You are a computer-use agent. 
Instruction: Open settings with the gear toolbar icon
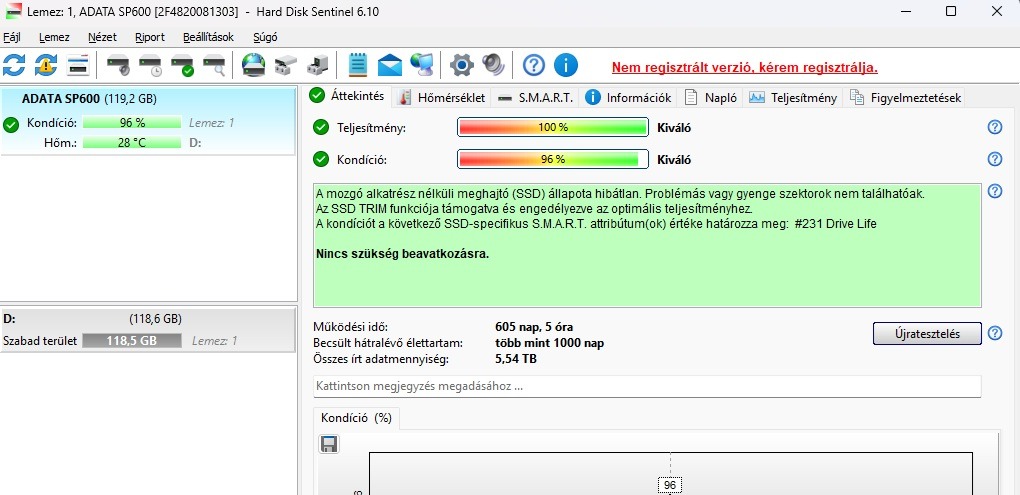click(x=462, y=65)
